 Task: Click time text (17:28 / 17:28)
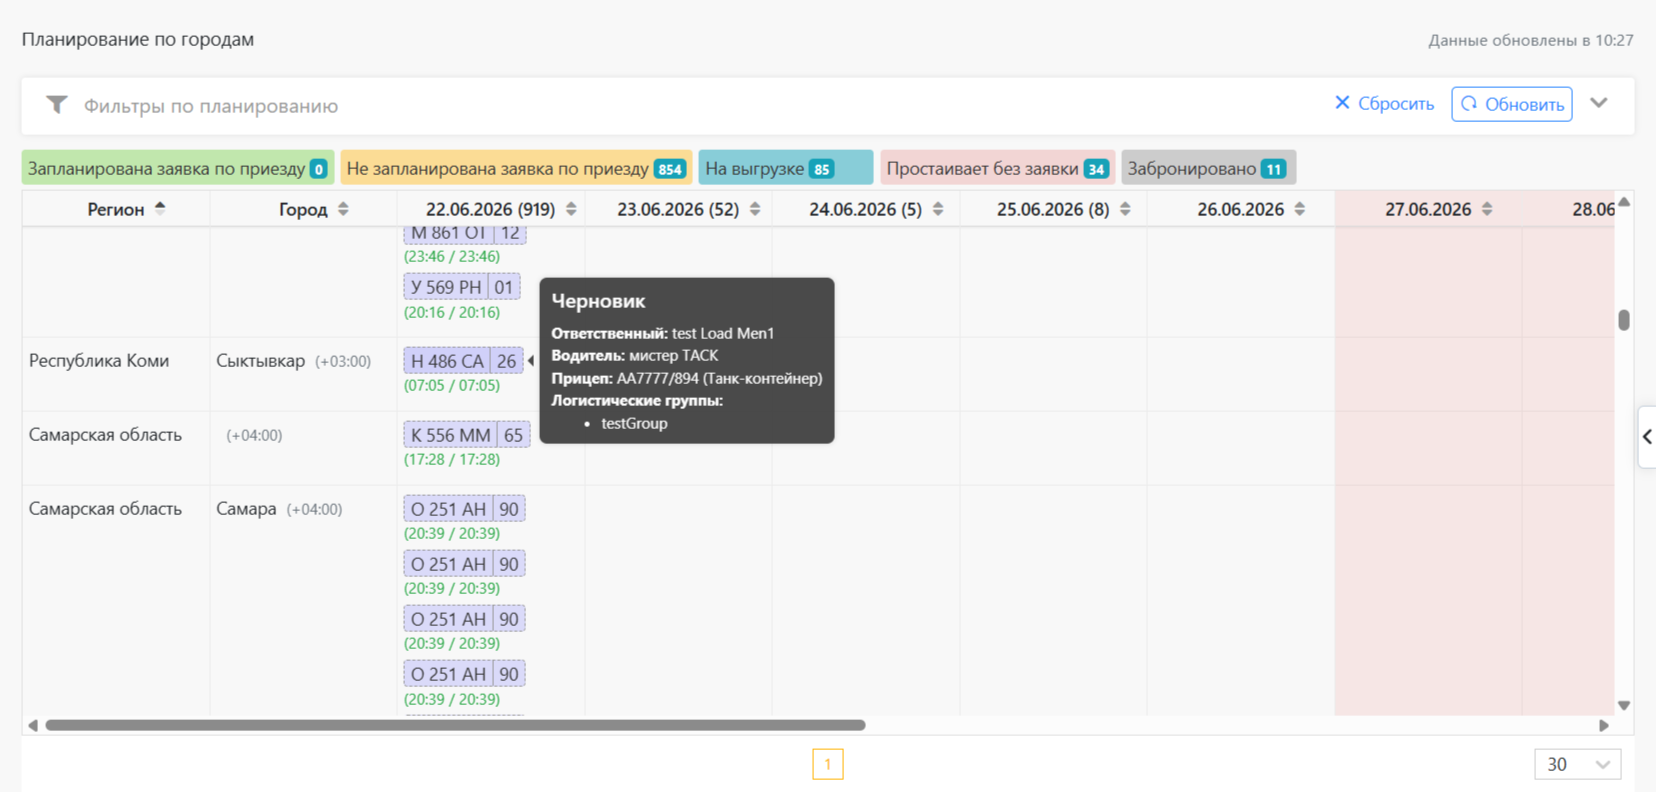pyautogui.click(x=452, y=459)
